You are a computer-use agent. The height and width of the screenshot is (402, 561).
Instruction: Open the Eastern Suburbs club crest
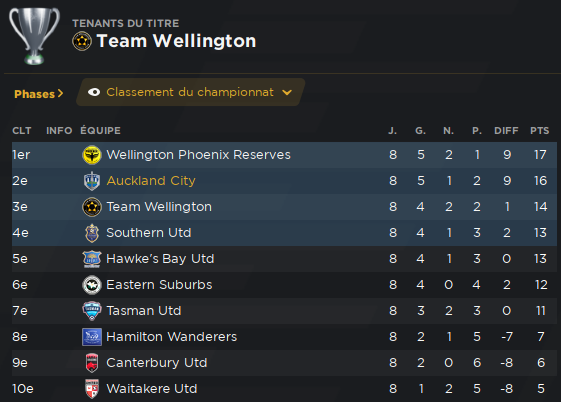[92, 285]
